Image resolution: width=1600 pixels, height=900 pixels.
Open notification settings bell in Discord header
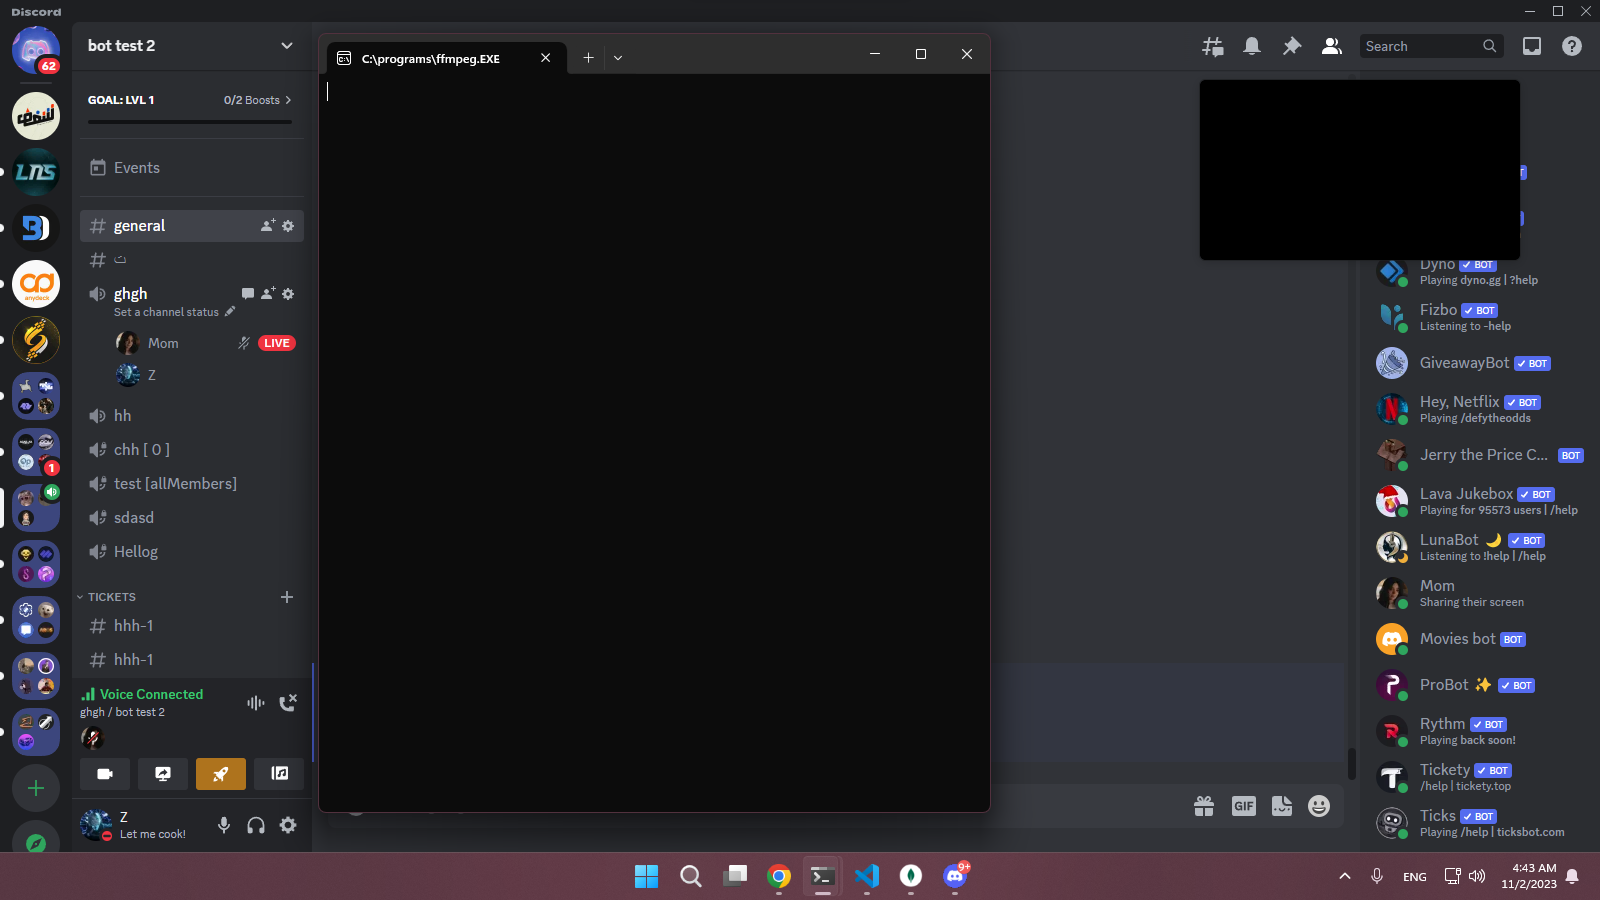coord(1252,46)
